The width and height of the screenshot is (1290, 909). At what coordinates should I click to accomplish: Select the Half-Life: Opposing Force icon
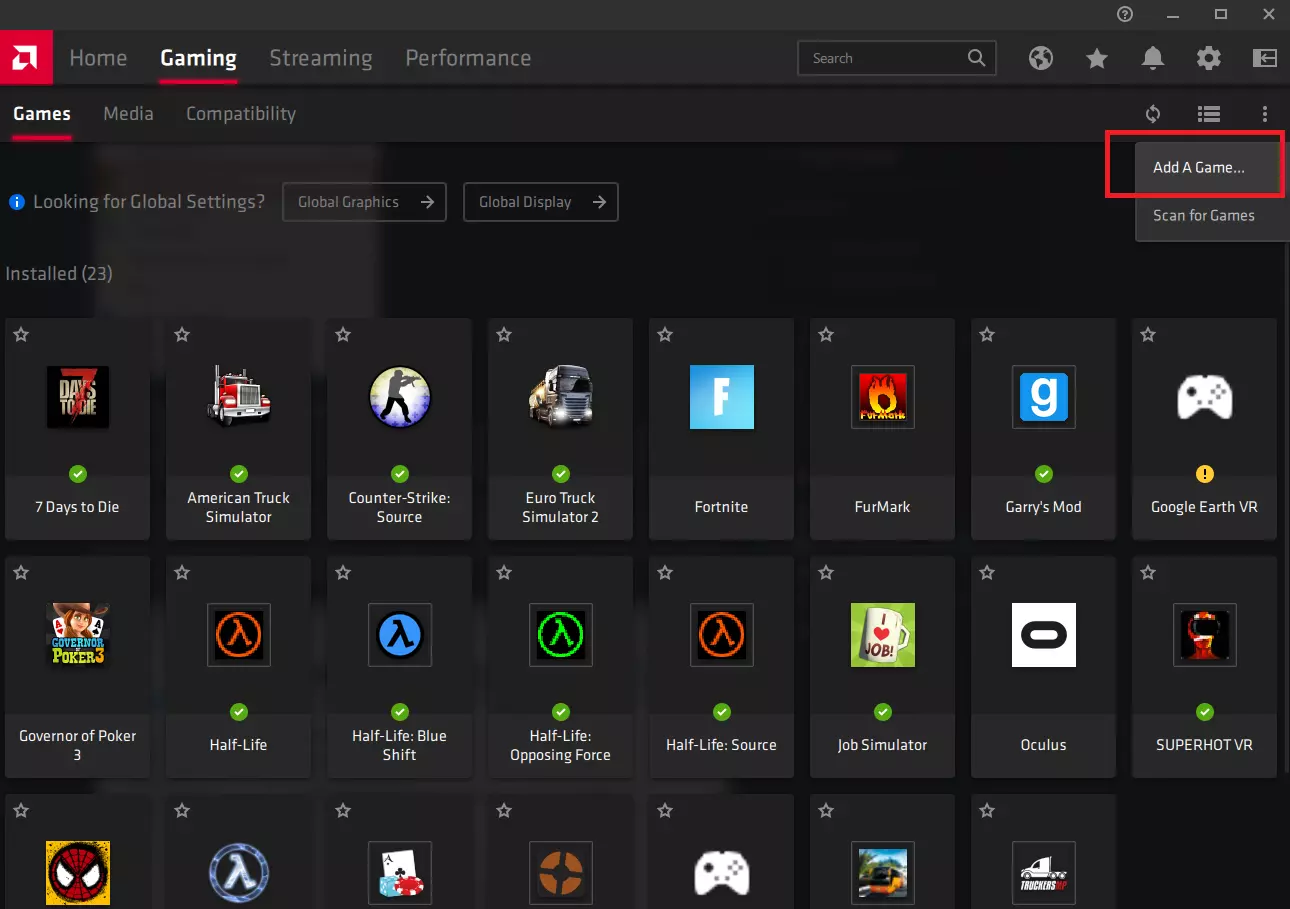pyautogui.click(x=560, y=635)
